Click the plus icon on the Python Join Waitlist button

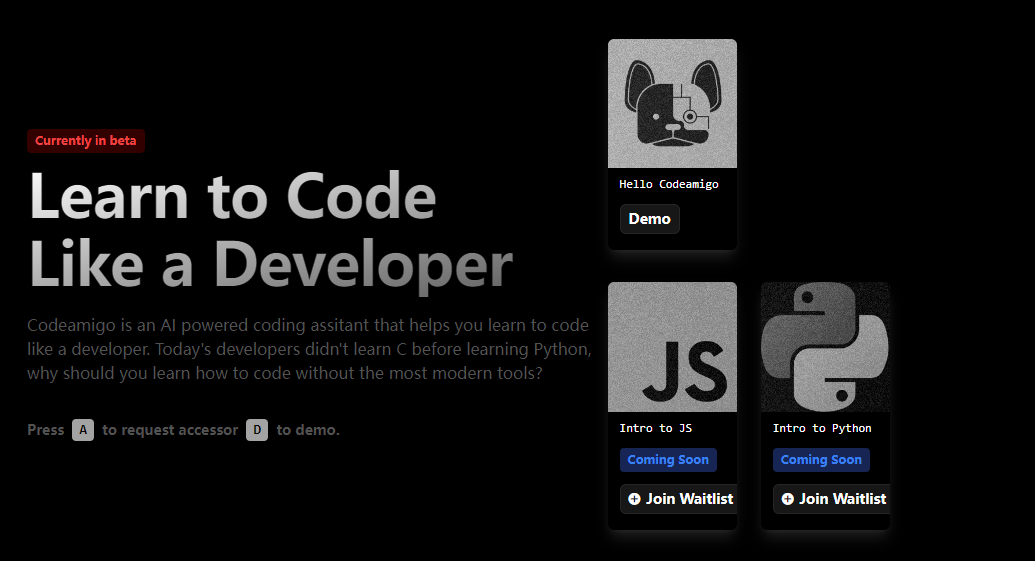(x=787, y=498)
